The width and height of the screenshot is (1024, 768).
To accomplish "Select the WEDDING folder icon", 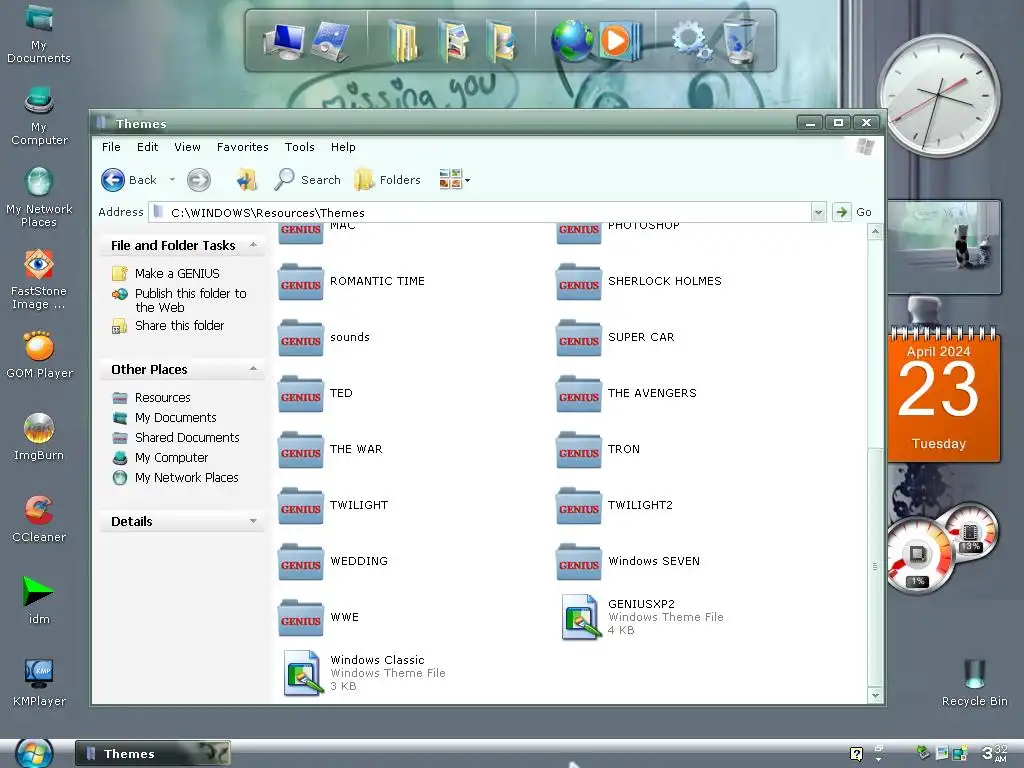I will pos(300,562).
